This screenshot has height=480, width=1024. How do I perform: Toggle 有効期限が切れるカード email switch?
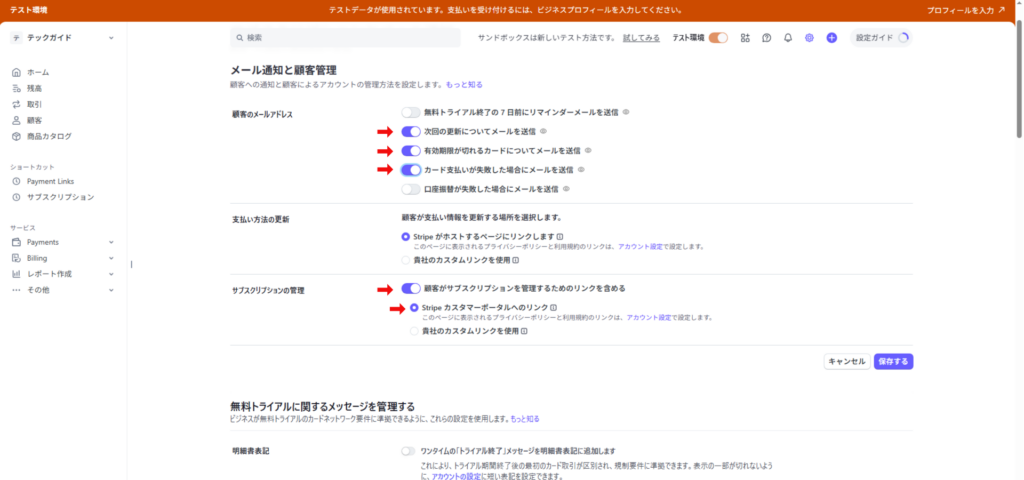coord(411,151)
